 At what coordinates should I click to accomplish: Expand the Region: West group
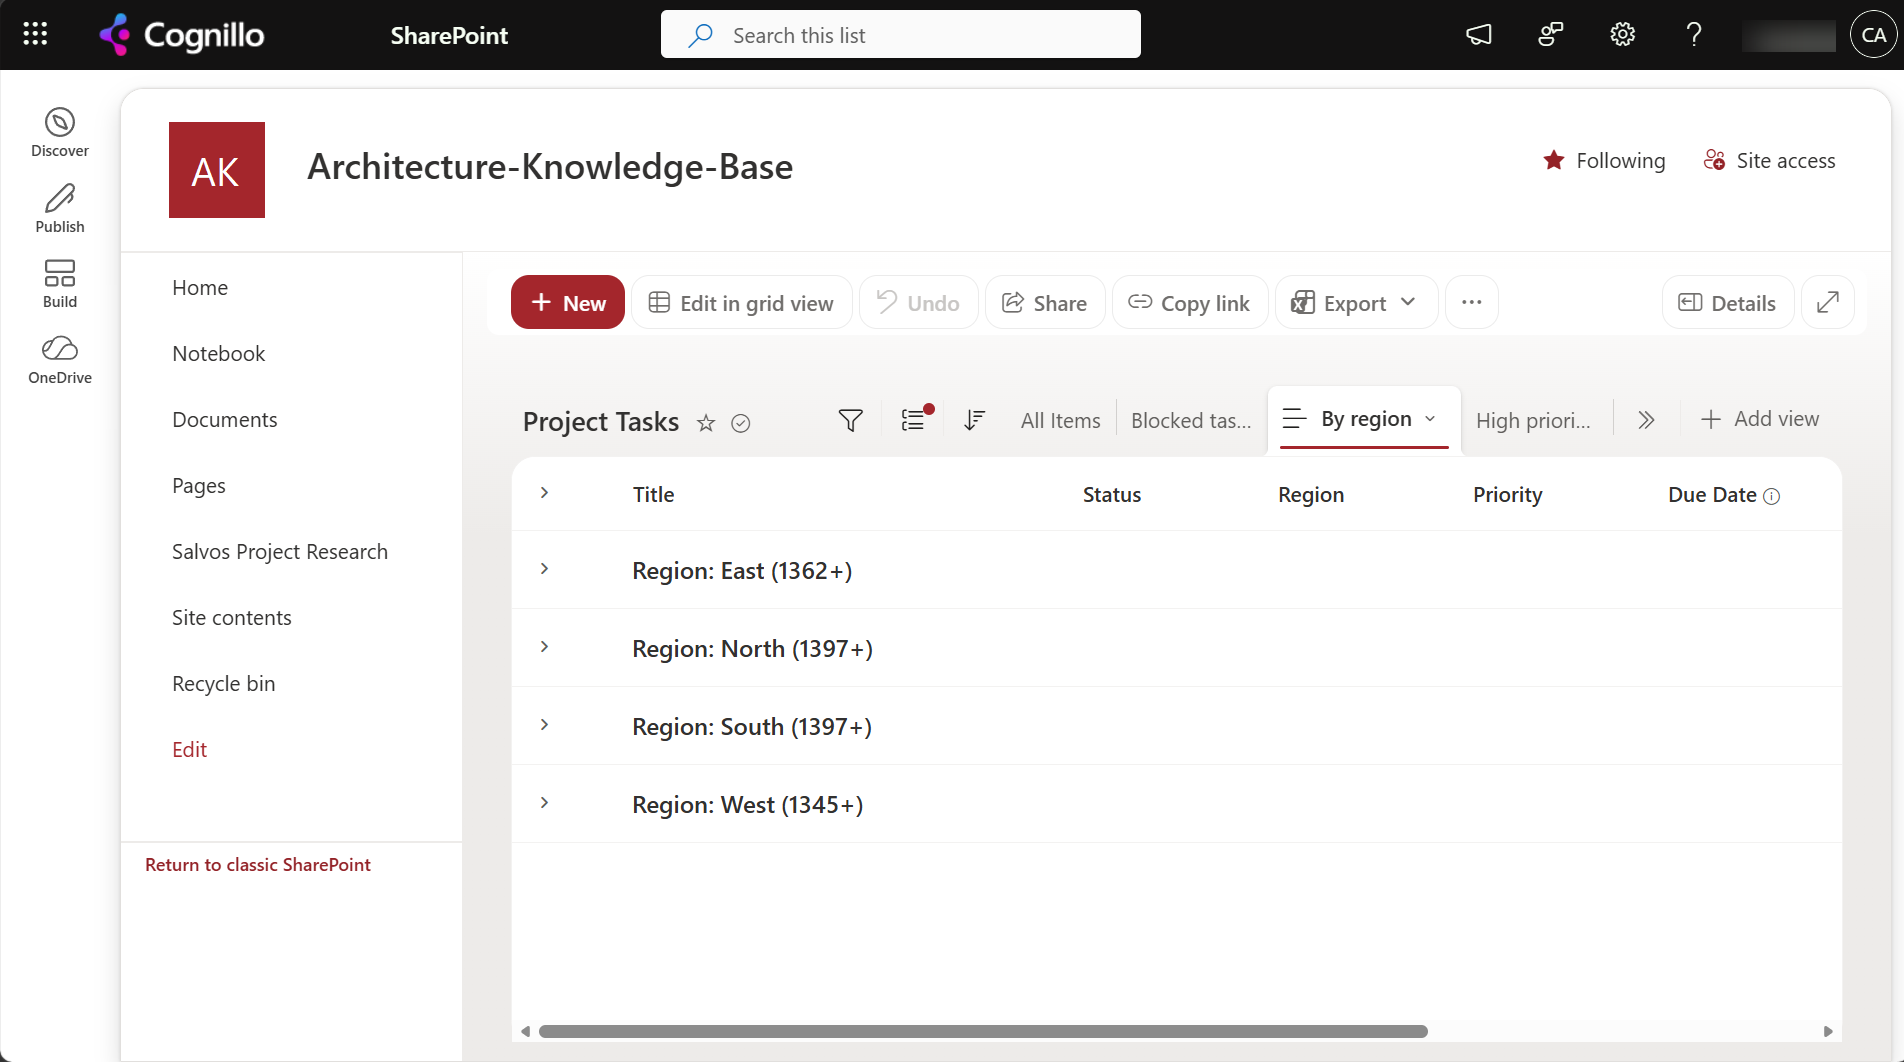click(x=544, y=802)
